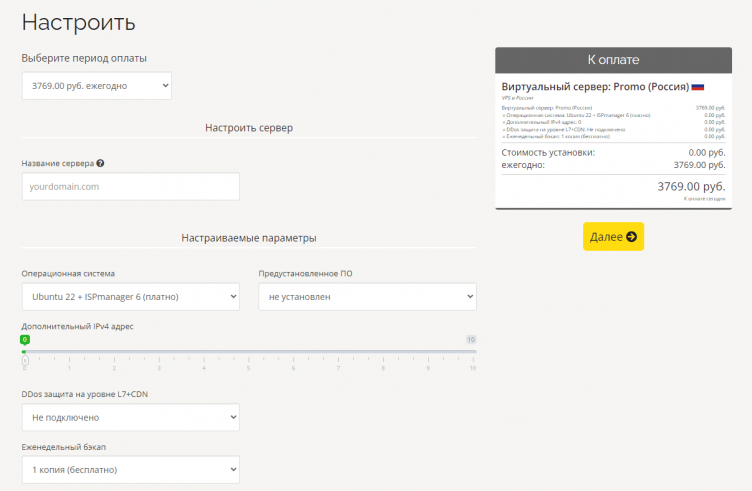Open the Предустановленное ПО dropdown
752x491 pixels.
[x=367, y=297]
